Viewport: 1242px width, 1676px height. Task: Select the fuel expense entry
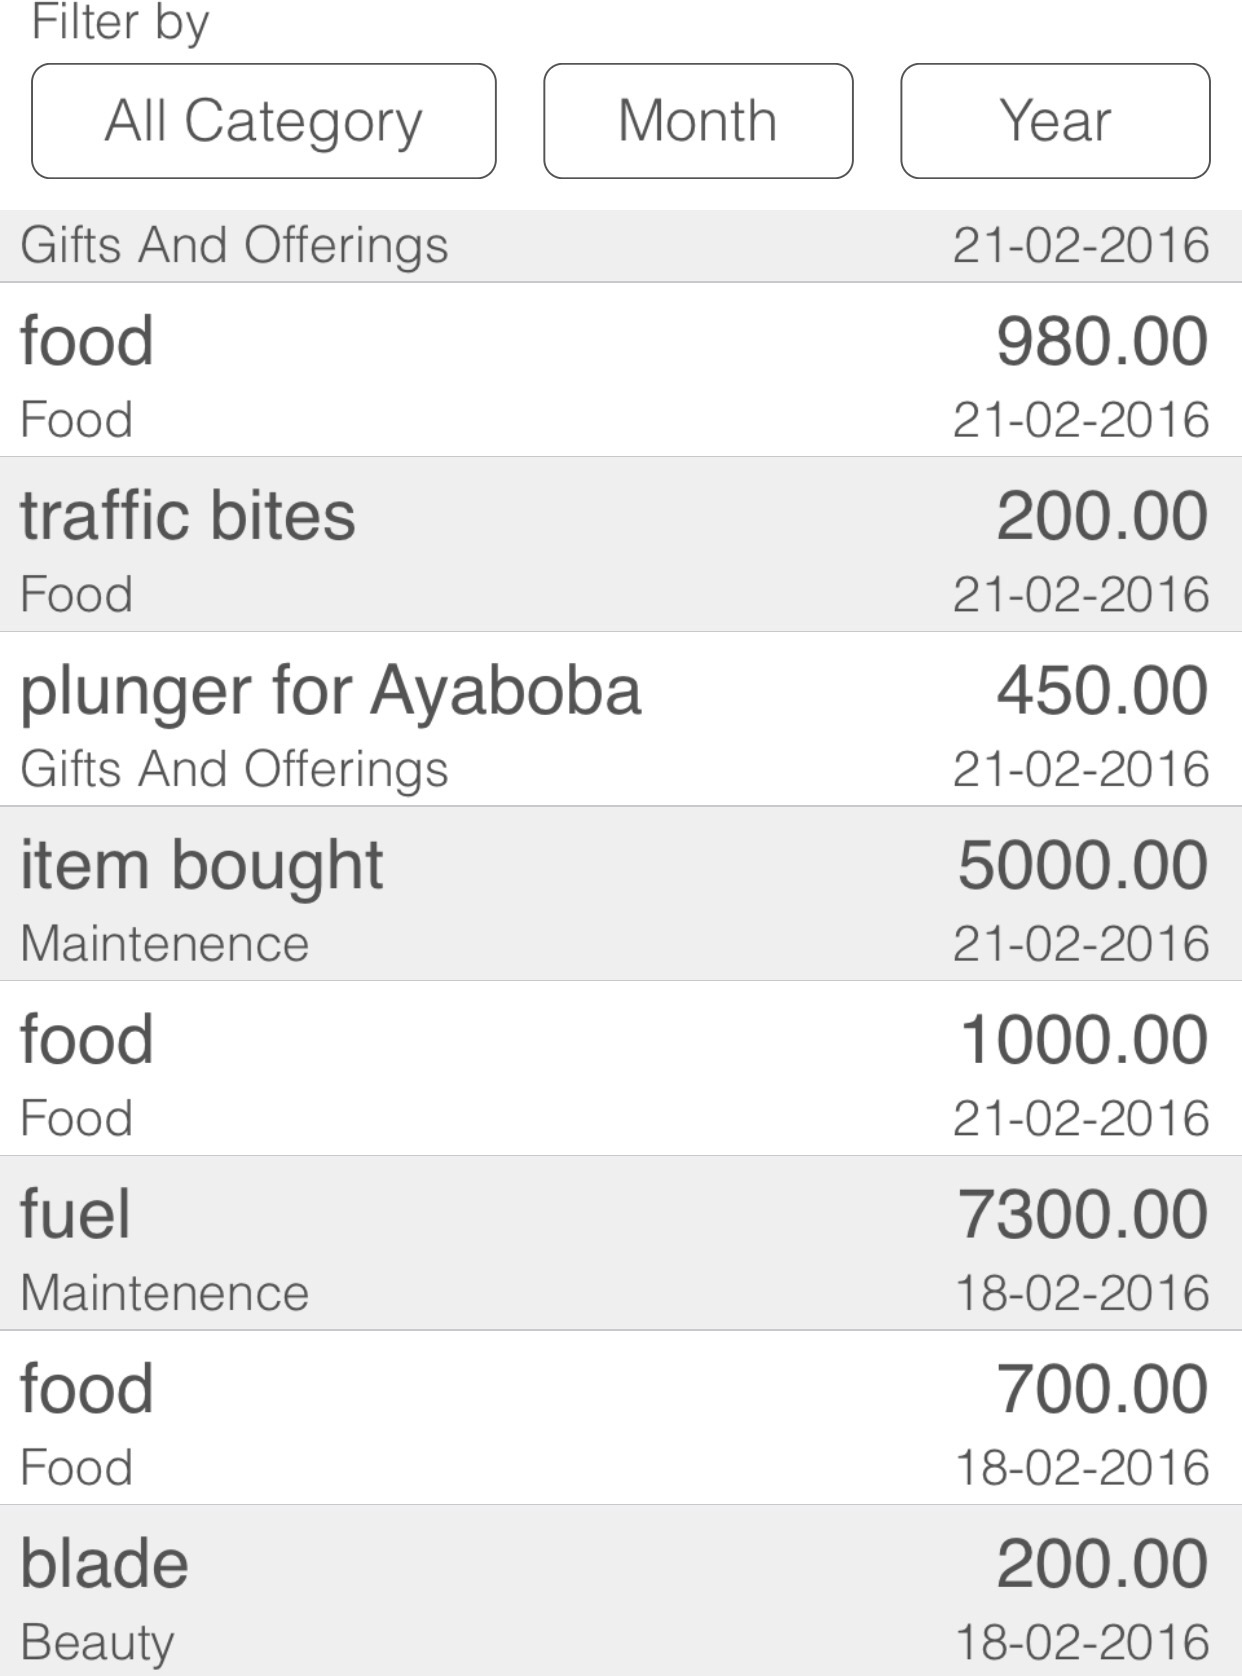[620, 1243]
